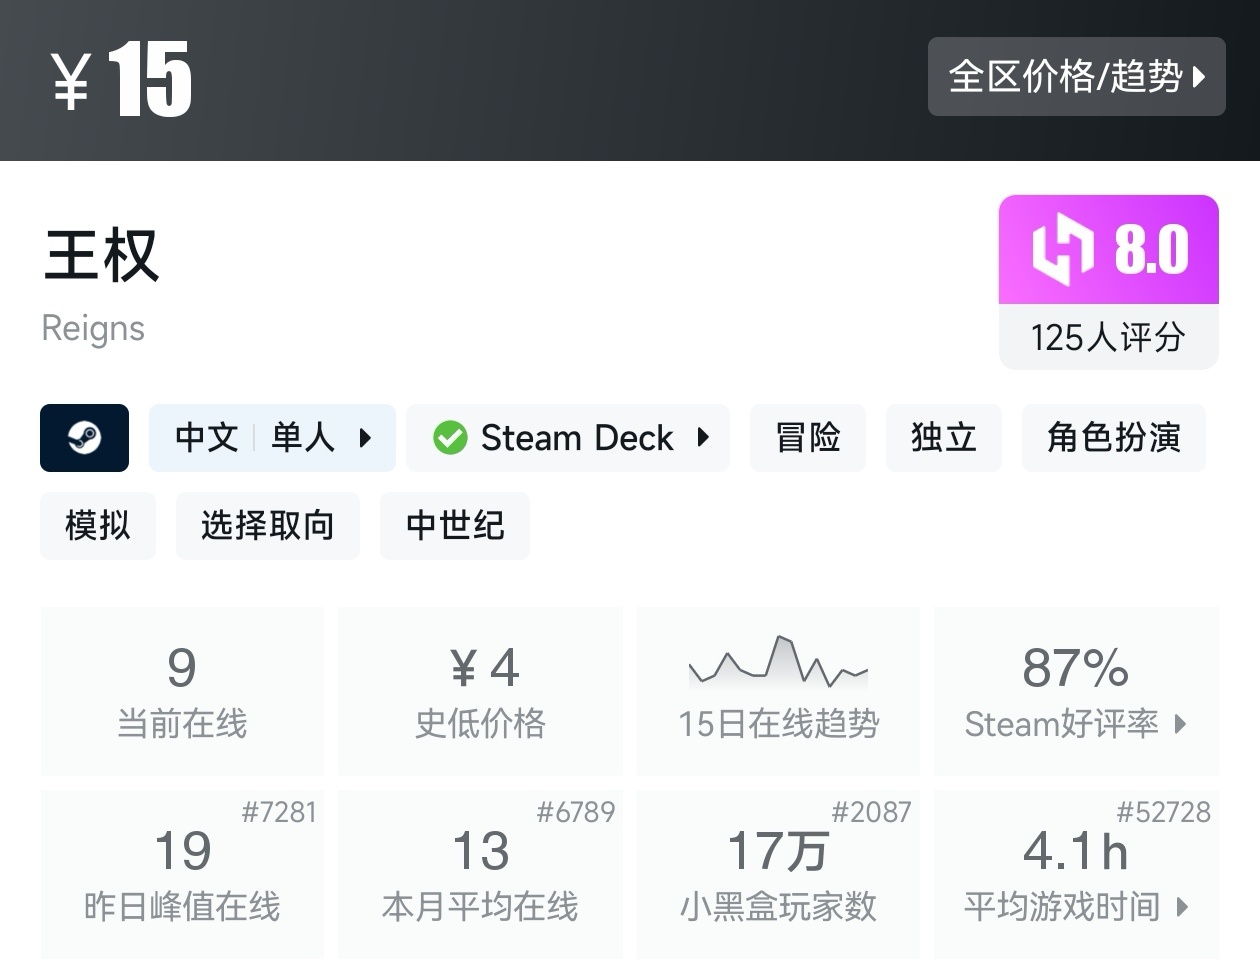Expand average playtime details arrow
The image size is (1260, 975).
tap(1183, 907)
